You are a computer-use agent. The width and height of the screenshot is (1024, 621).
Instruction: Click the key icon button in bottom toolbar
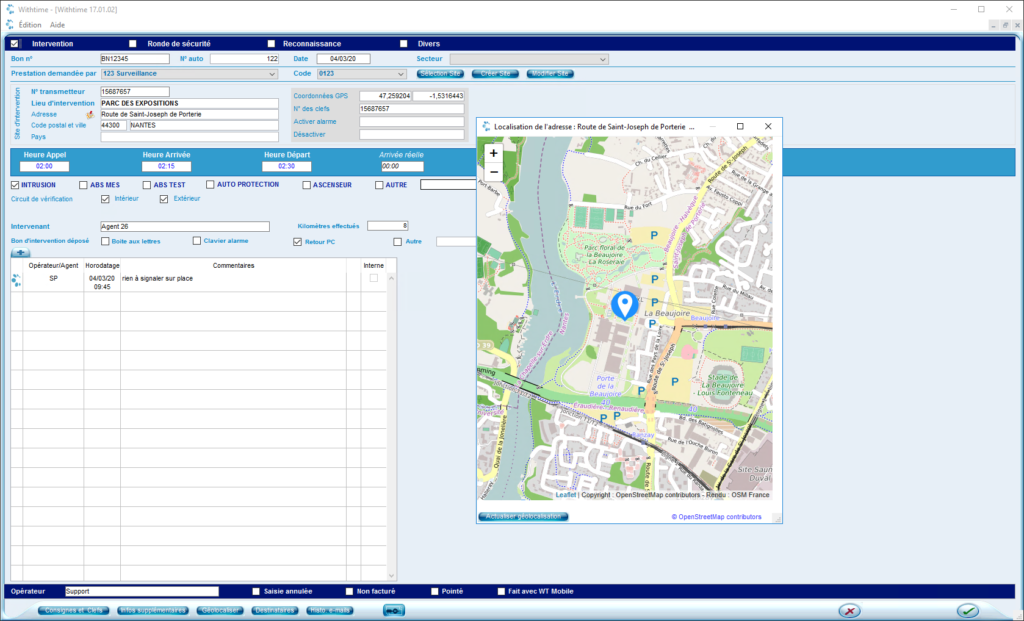coord(394,611)
